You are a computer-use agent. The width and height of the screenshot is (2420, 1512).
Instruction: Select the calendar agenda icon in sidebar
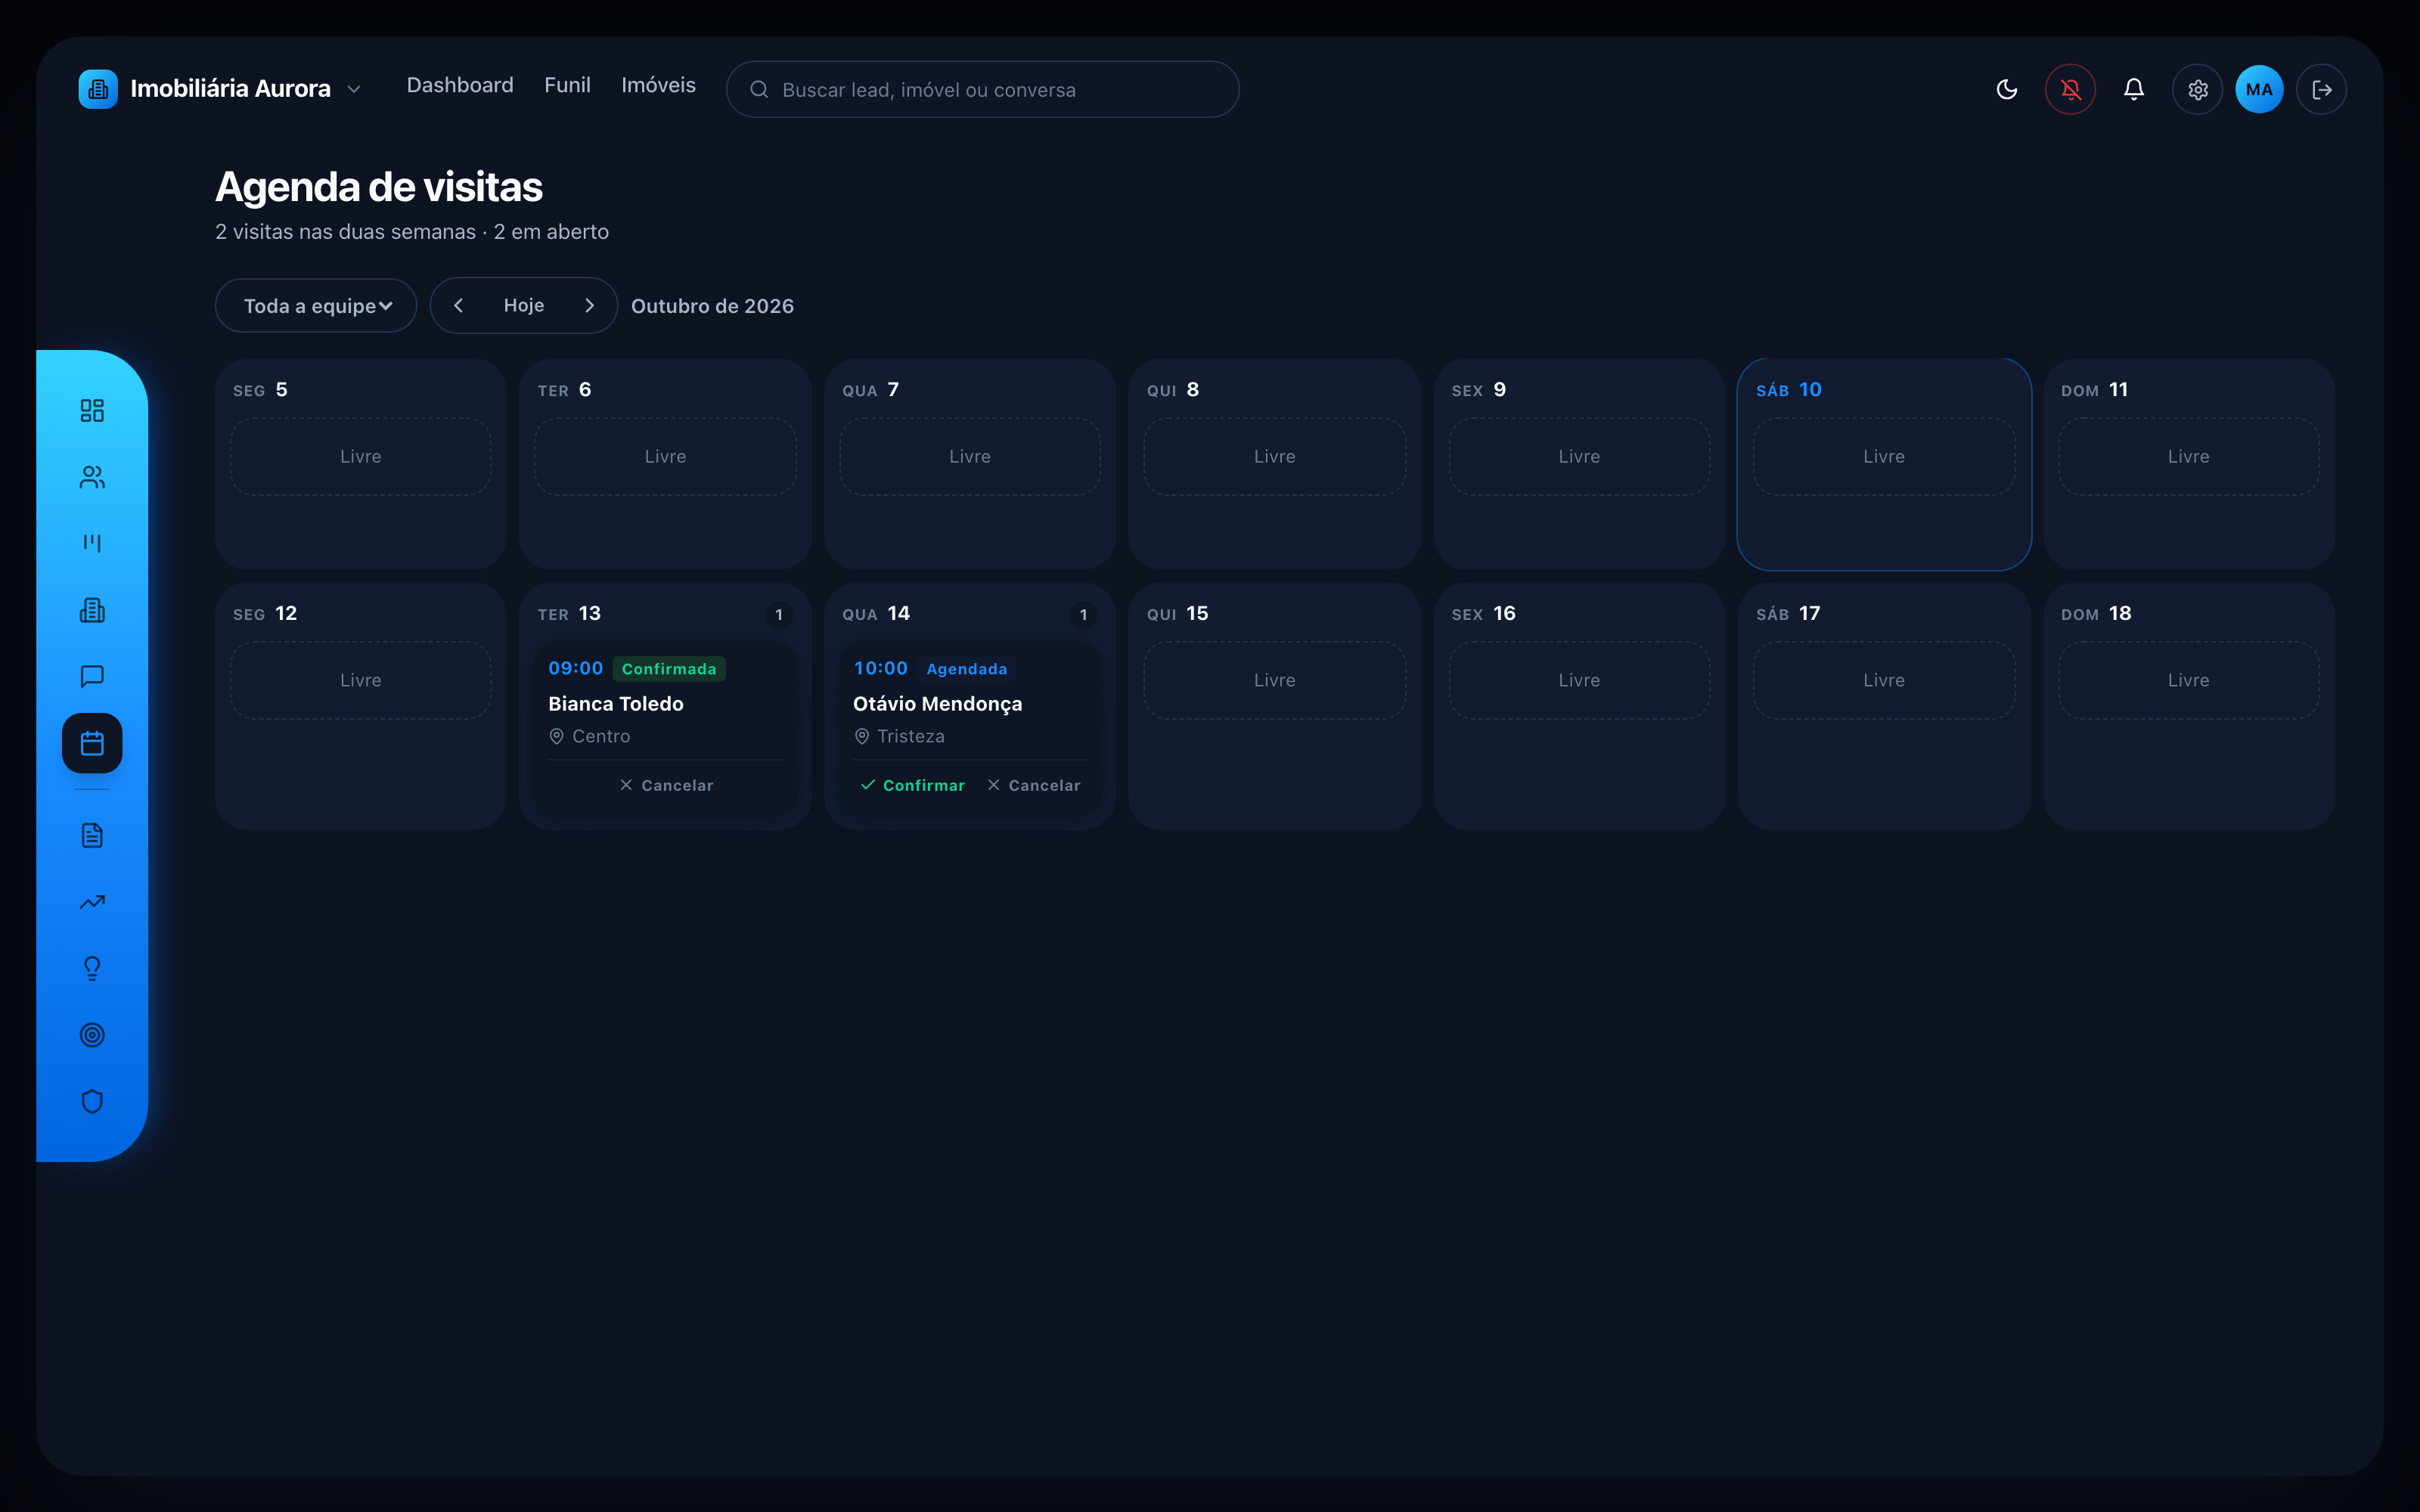[92, 743]
